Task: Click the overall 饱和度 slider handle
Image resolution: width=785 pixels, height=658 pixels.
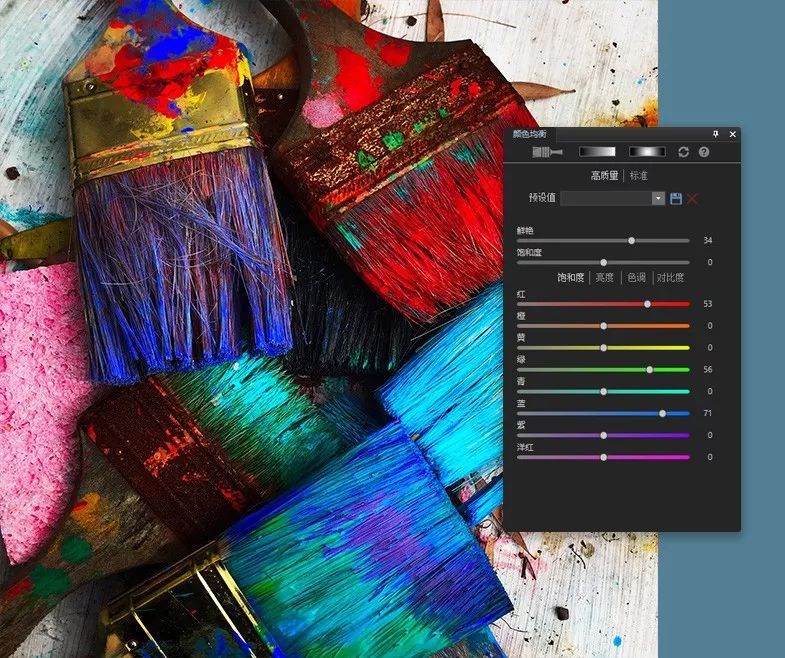Action: click(x=604, y=262)
